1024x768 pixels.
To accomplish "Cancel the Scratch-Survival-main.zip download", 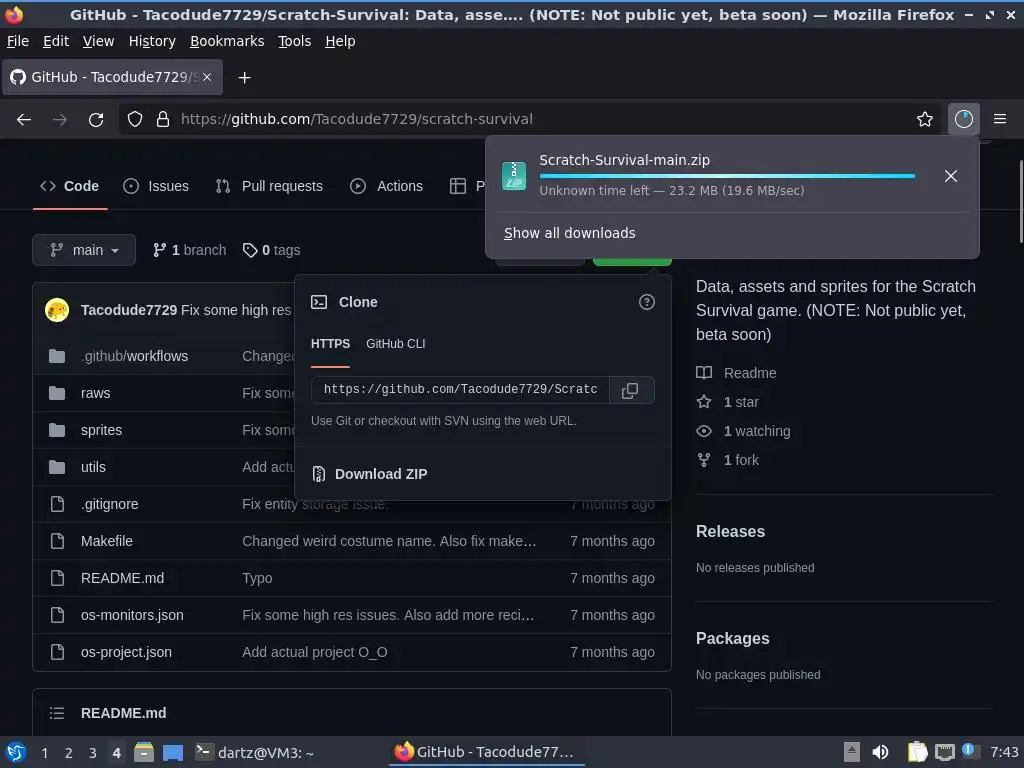I will tap(951, 176).
